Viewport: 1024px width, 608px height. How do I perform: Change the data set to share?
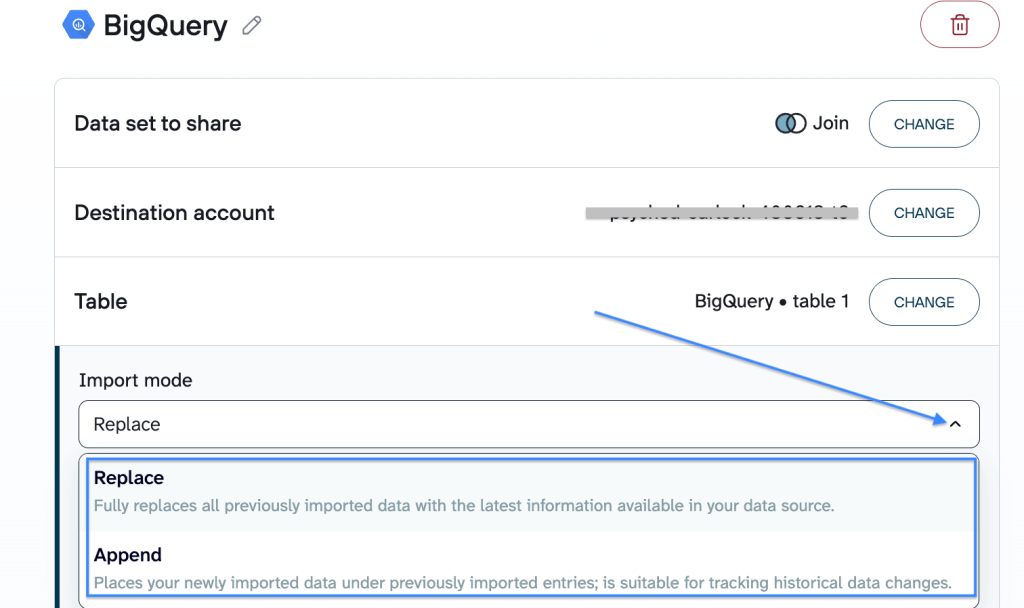pos(923,124)
